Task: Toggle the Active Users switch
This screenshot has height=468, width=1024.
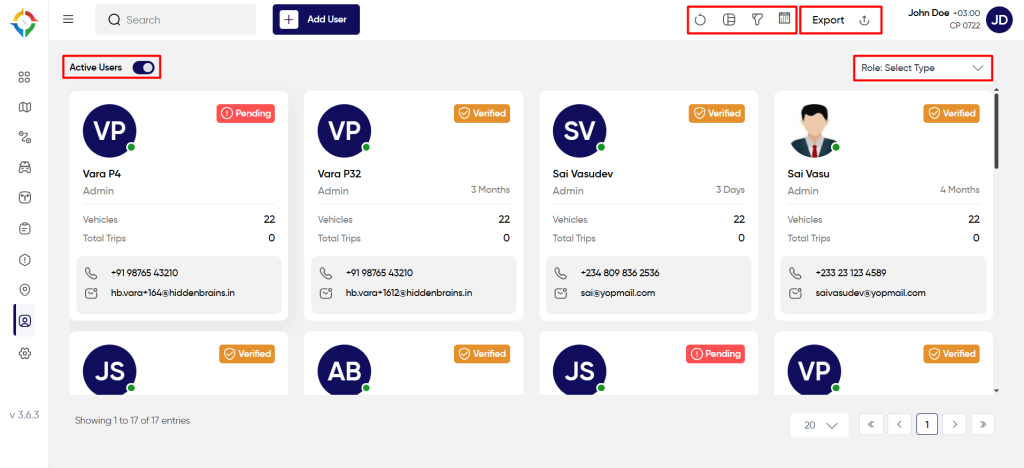Action: (143, 67)
